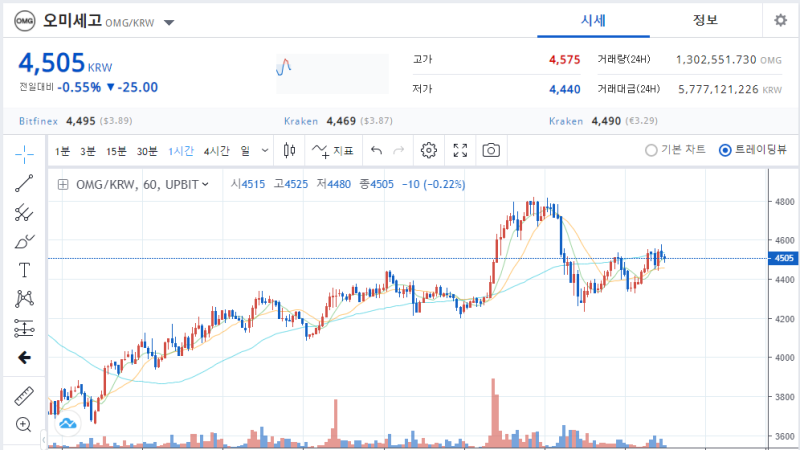This screenshot has height=450, width=800.
Task: Click the 4505 current price axis label
Action: pyautogui.click(x=784, y=258)
